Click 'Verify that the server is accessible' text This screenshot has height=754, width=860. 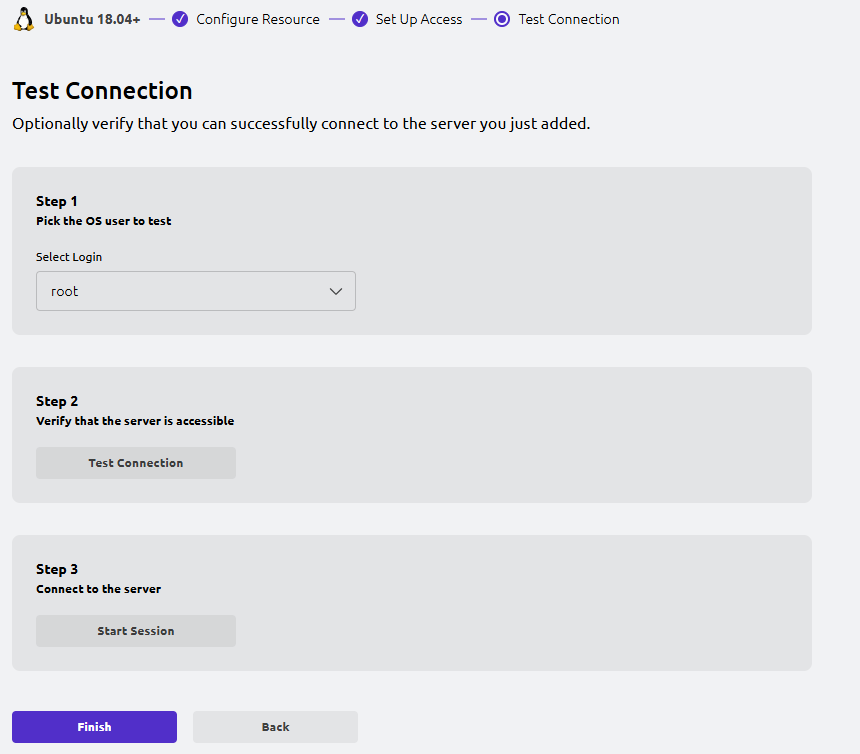click(x=135, y=421)
